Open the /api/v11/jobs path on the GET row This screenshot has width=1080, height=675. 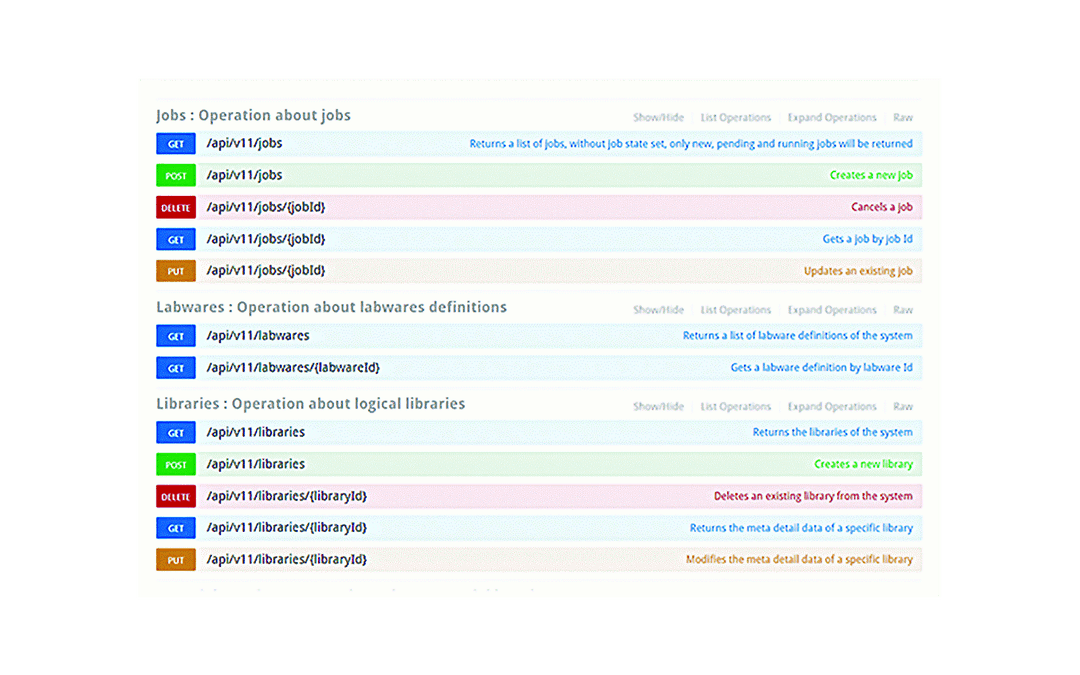(x=245, y=143)
